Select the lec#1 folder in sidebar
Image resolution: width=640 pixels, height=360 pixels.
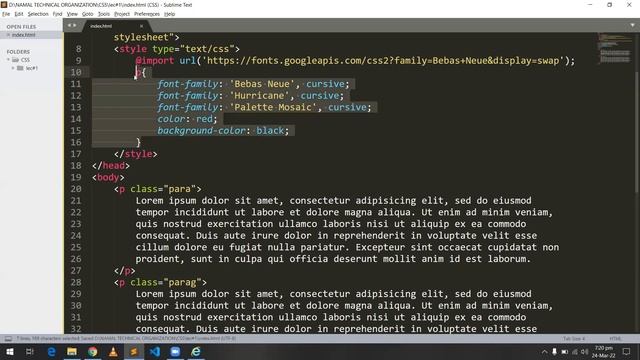tap(31, 68)
